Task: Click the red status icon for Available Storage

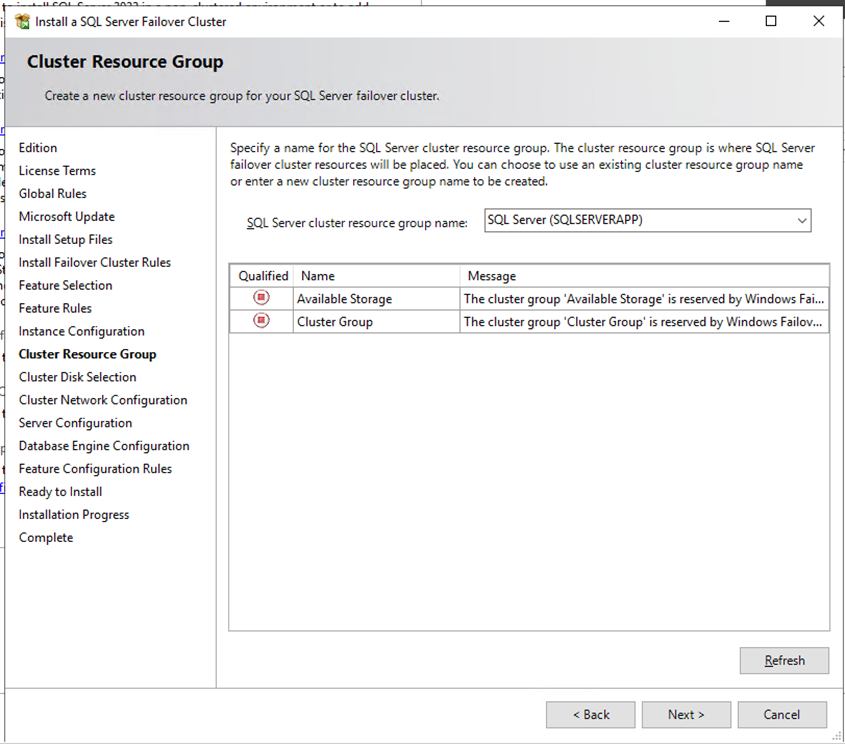Action: coord(261,297)
